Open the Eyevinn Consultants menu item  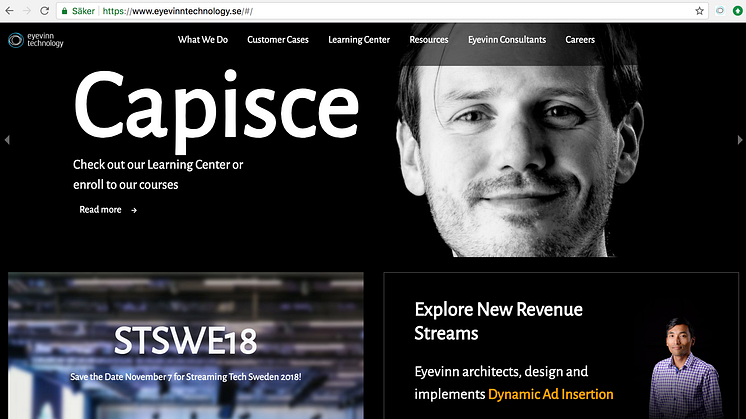pos(507,40)
